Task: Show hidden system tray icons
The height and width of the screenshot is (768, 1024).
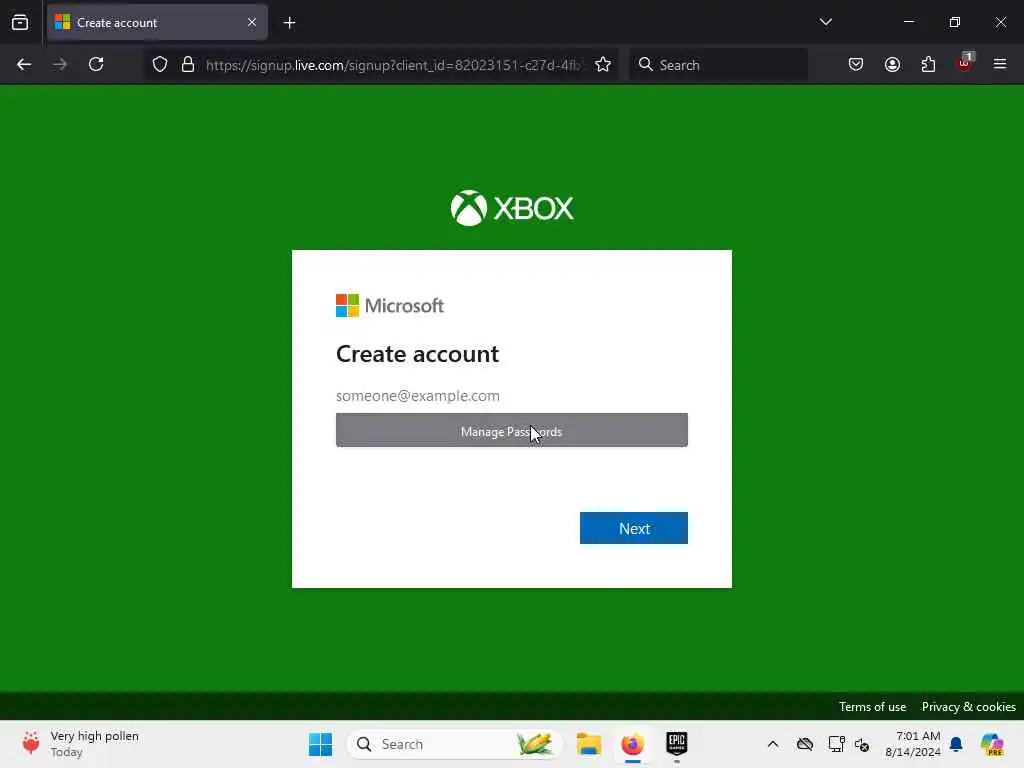Action: (773, 744)
